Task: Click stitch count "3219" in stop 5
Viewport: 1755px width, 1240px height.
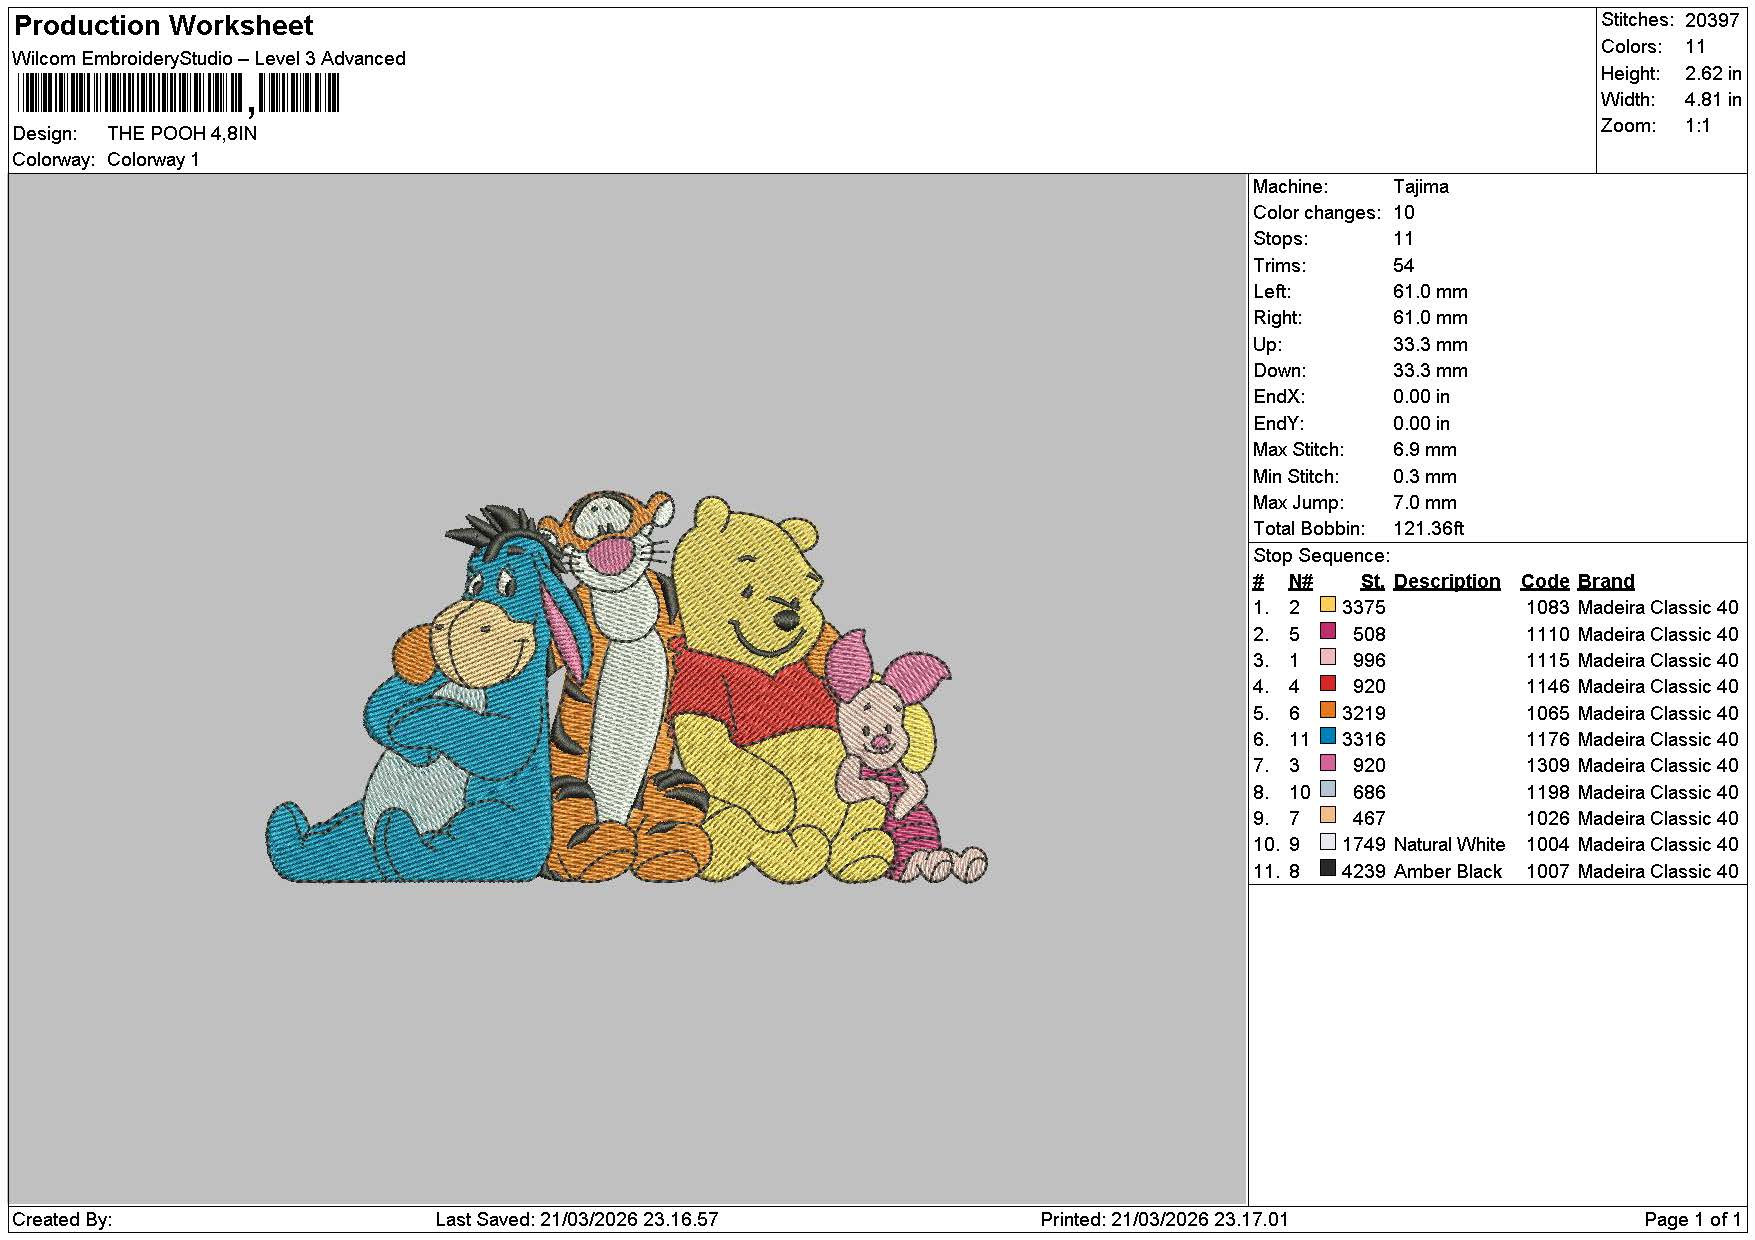Action: pyautogui.click(x=1364, y=714)
